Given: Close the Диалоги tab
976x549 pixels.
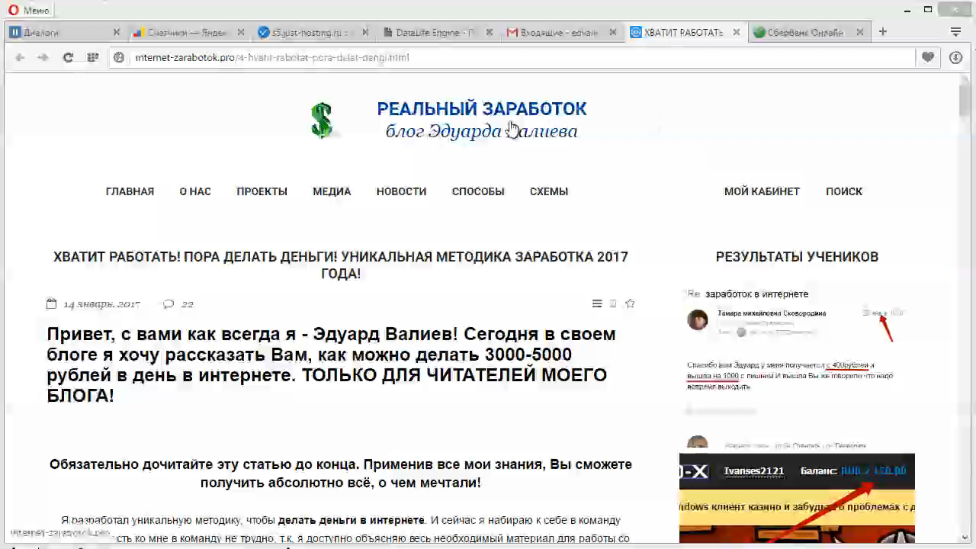Looking at the screenshot, I should click(116, 32).
